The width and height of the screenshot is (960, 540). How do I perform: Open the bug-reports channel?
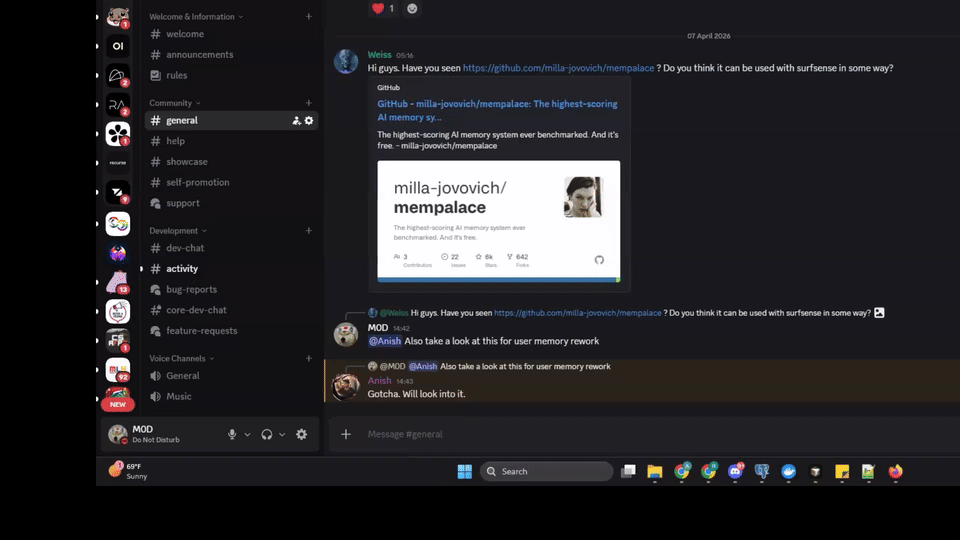pos(231,290)
